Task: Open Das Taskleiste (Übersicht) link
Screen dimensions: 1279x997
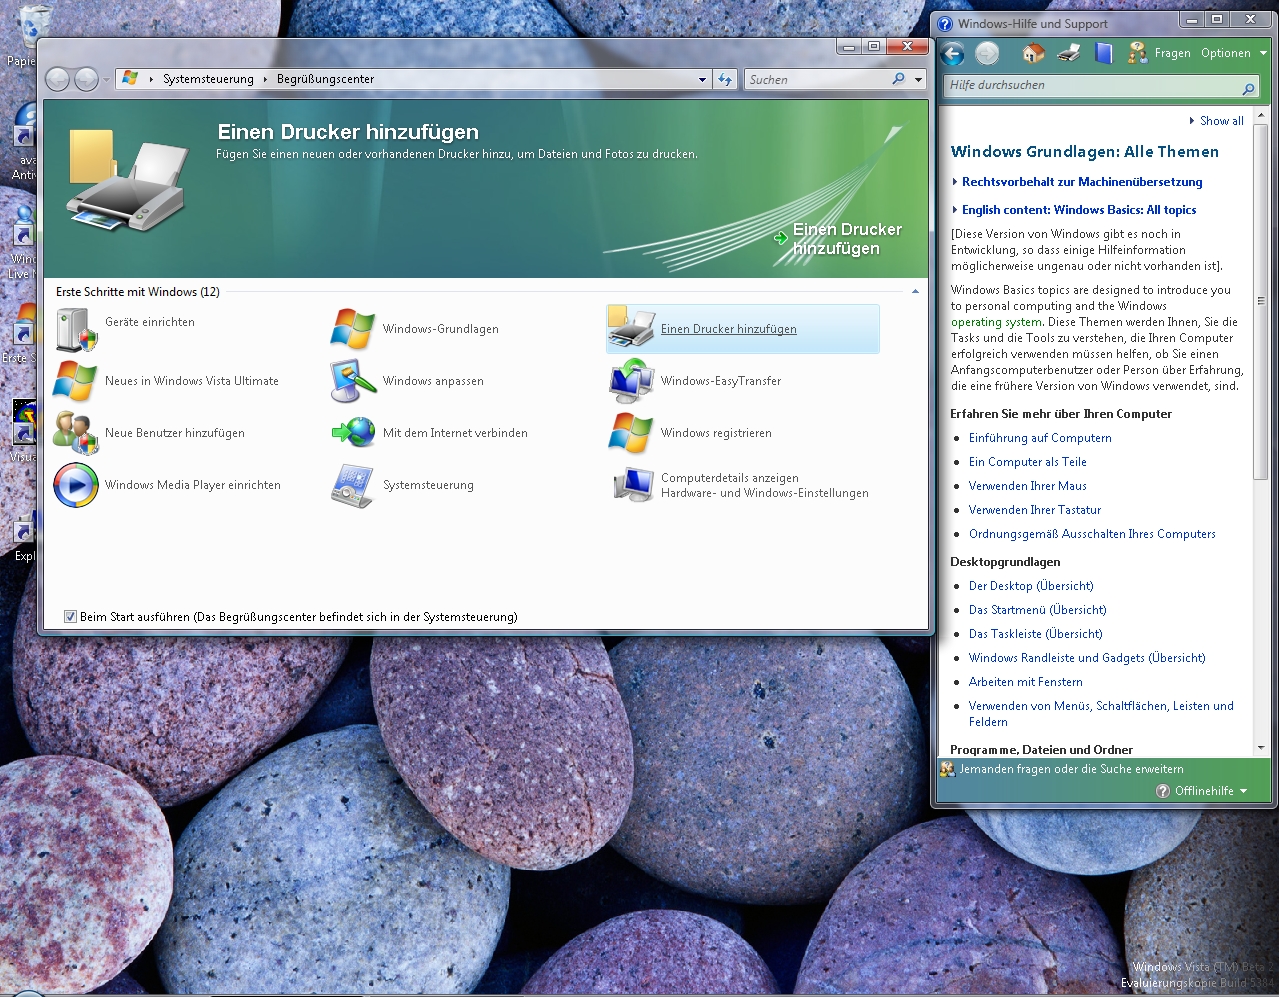Action: tap(1035, 634)
